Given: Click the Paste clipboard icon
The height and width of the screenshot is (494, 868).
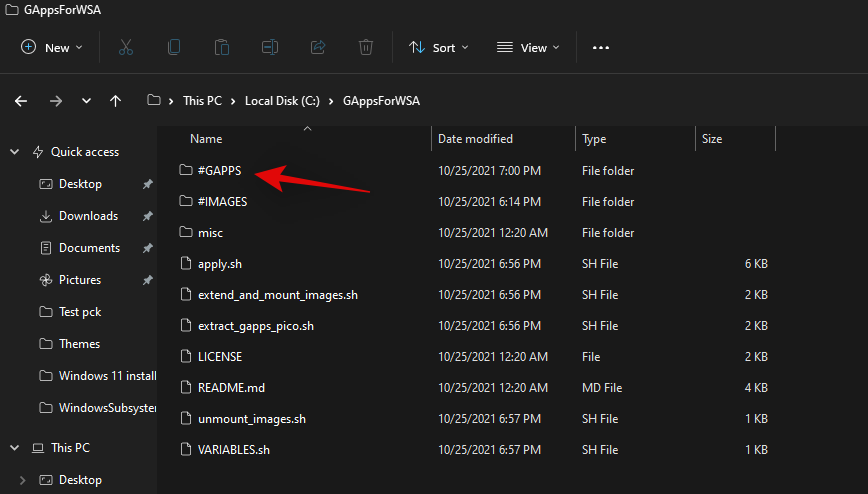Looking at the screenshot, I should tap(222, 47).
